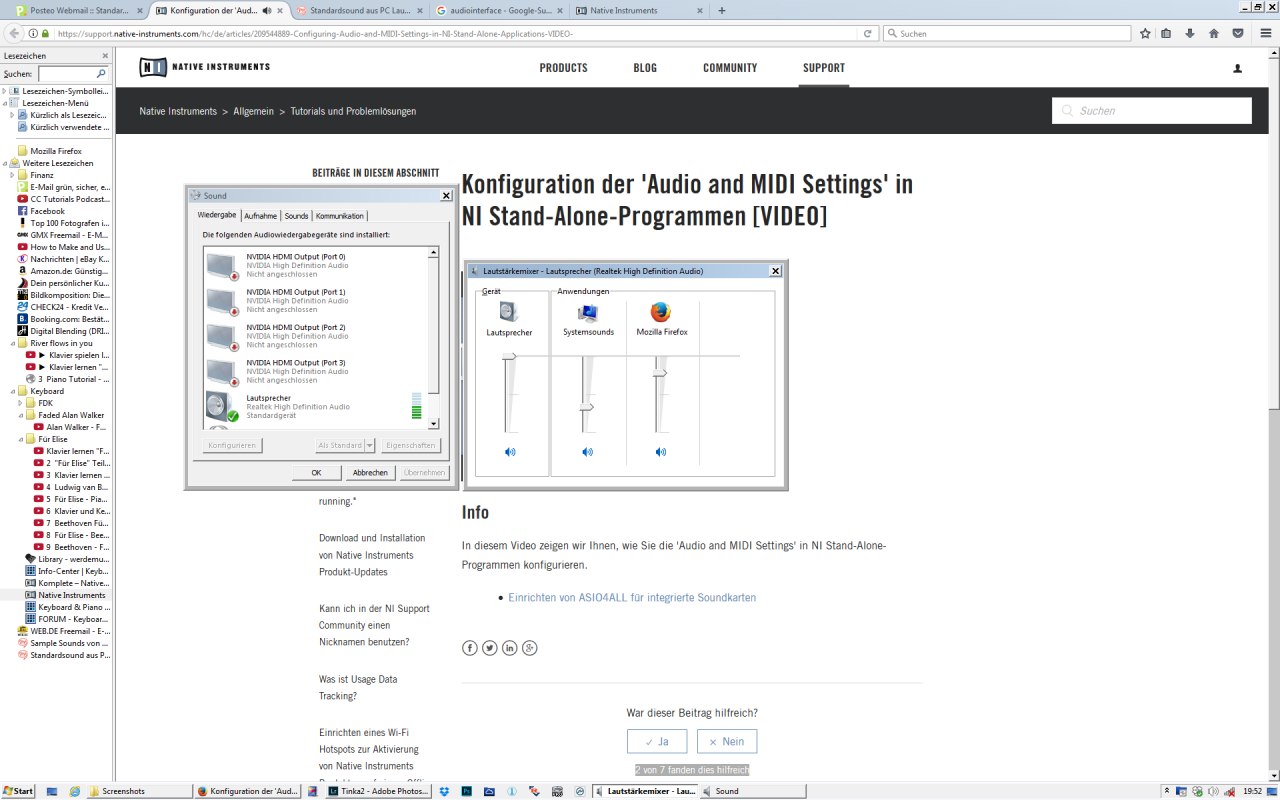1280x800 pixels.
Task: Click the Systemsounds icon in volume mixer
Action: coord(588,312)
